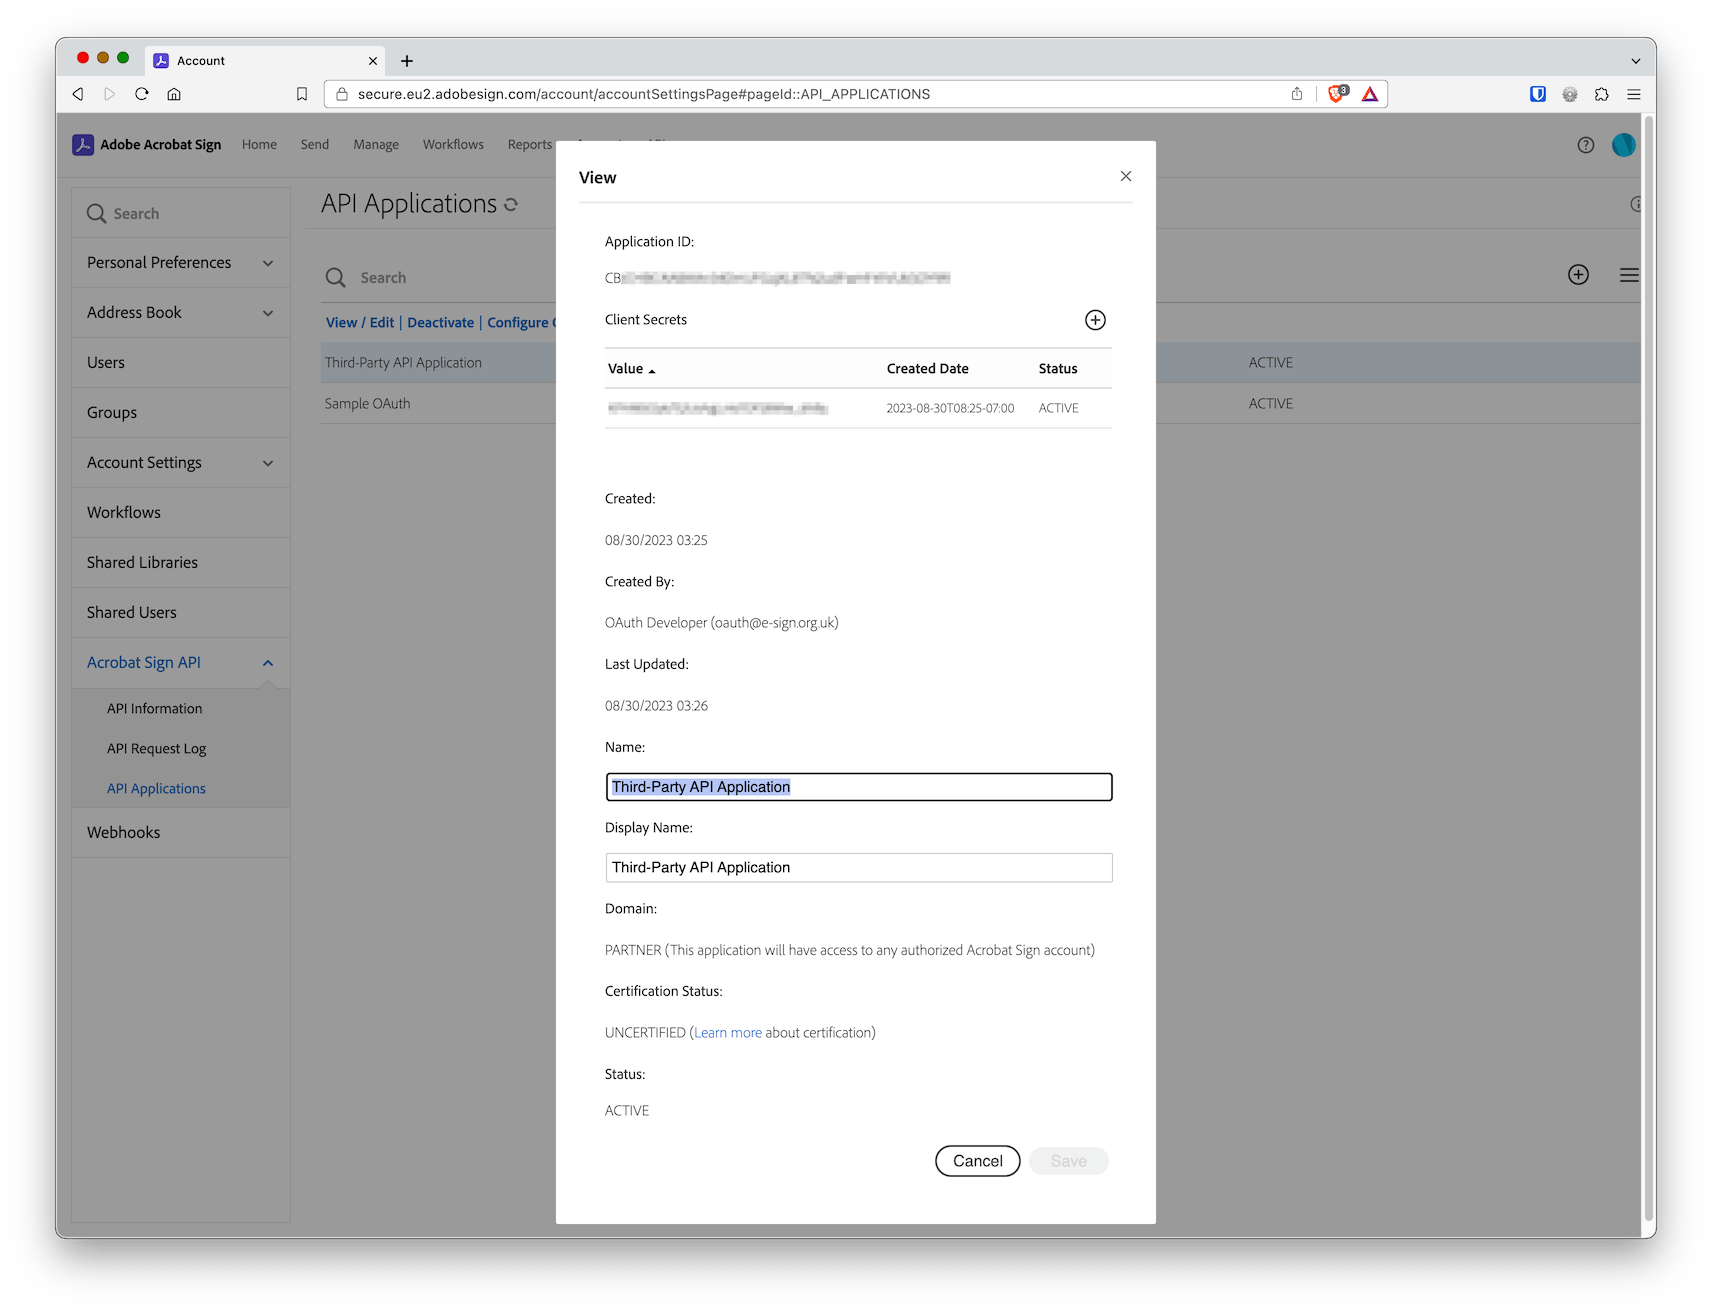The height and width of the screenshot is (1312, 1712).
Task: Select the Account browser tab
Action: click(x=265, y=61)
